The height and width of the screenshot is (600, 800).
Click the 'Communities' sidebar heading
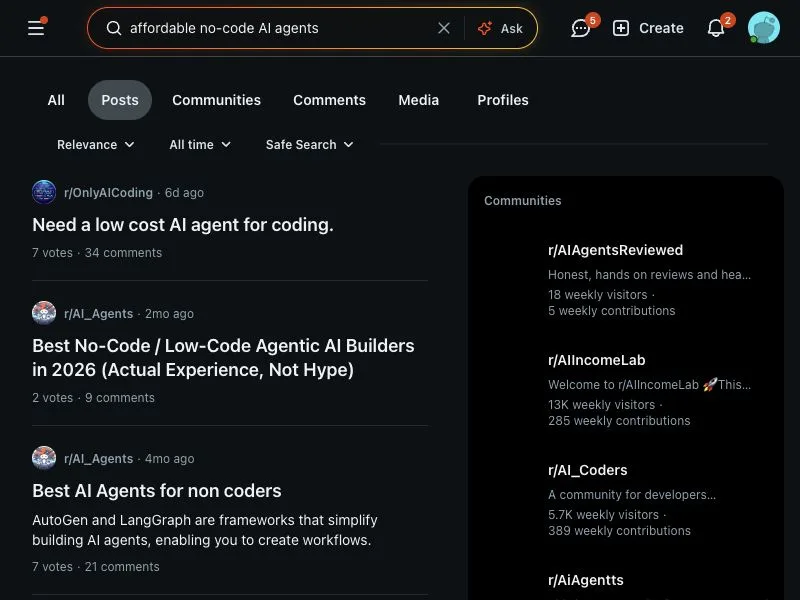522,201
